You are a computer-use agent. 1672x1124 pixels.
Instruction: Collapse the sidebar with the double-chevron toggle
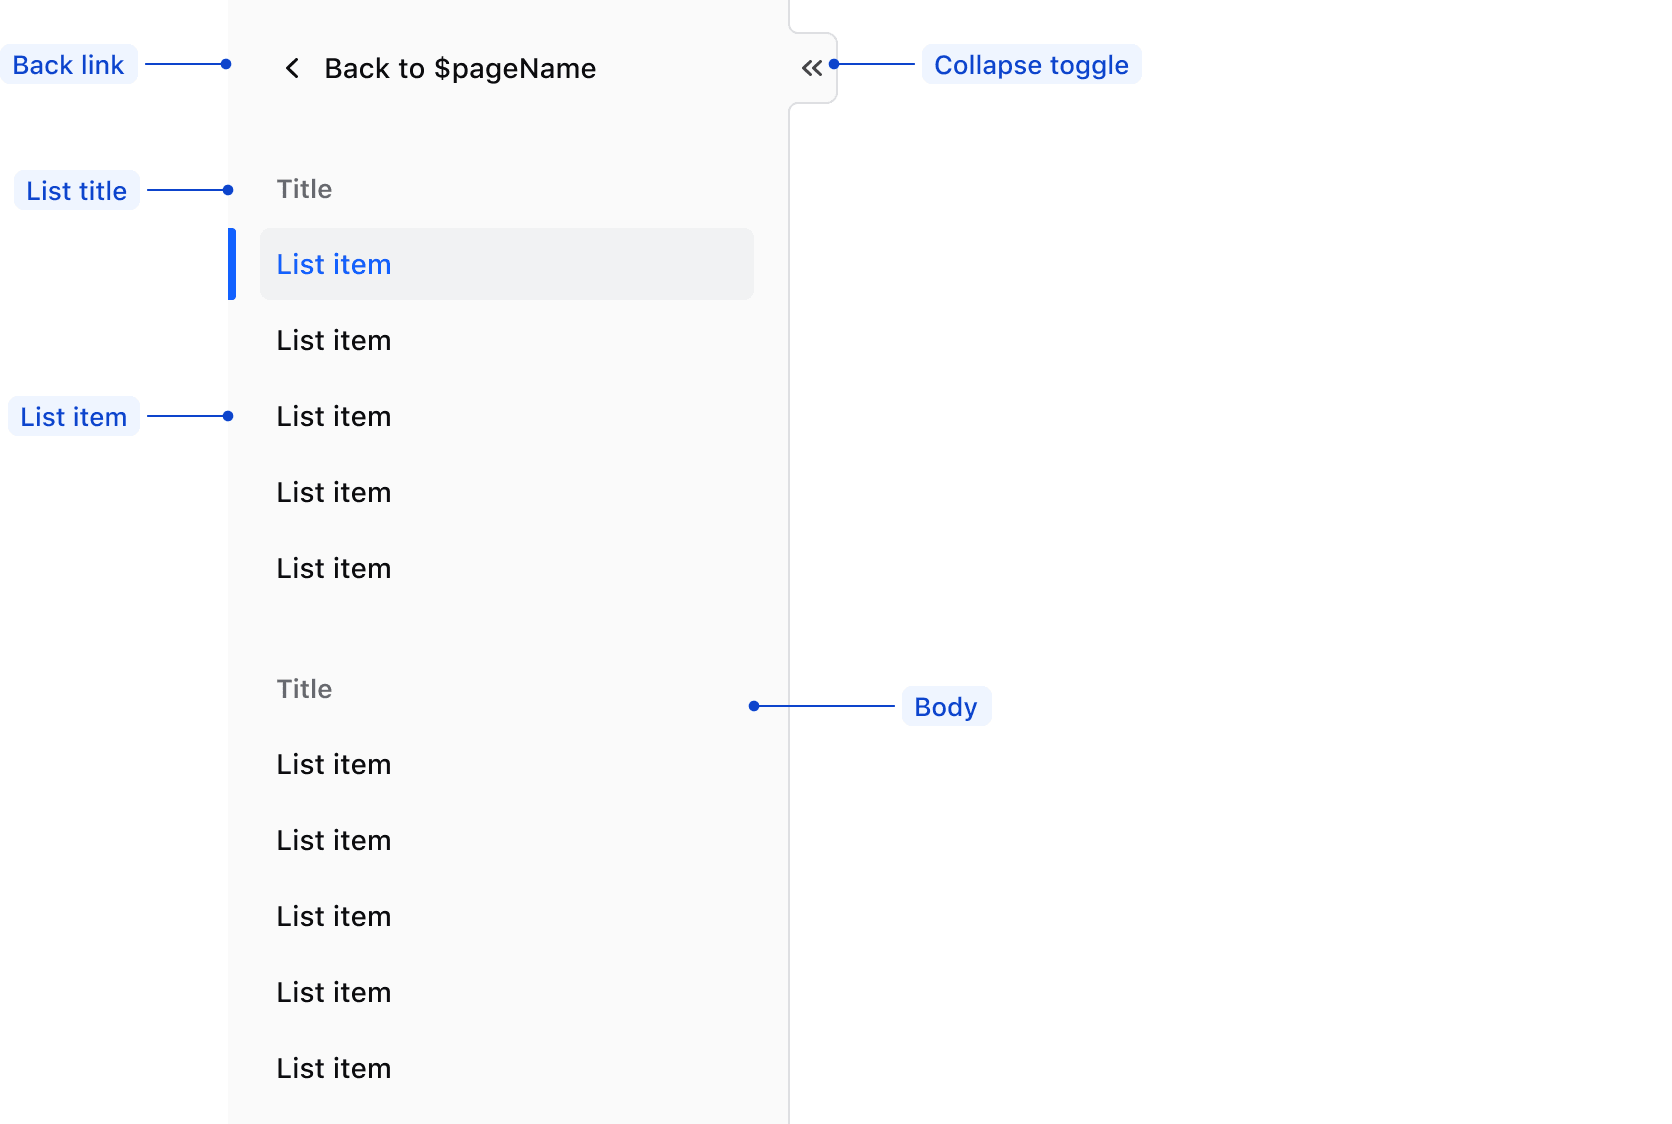click(812, 68)
